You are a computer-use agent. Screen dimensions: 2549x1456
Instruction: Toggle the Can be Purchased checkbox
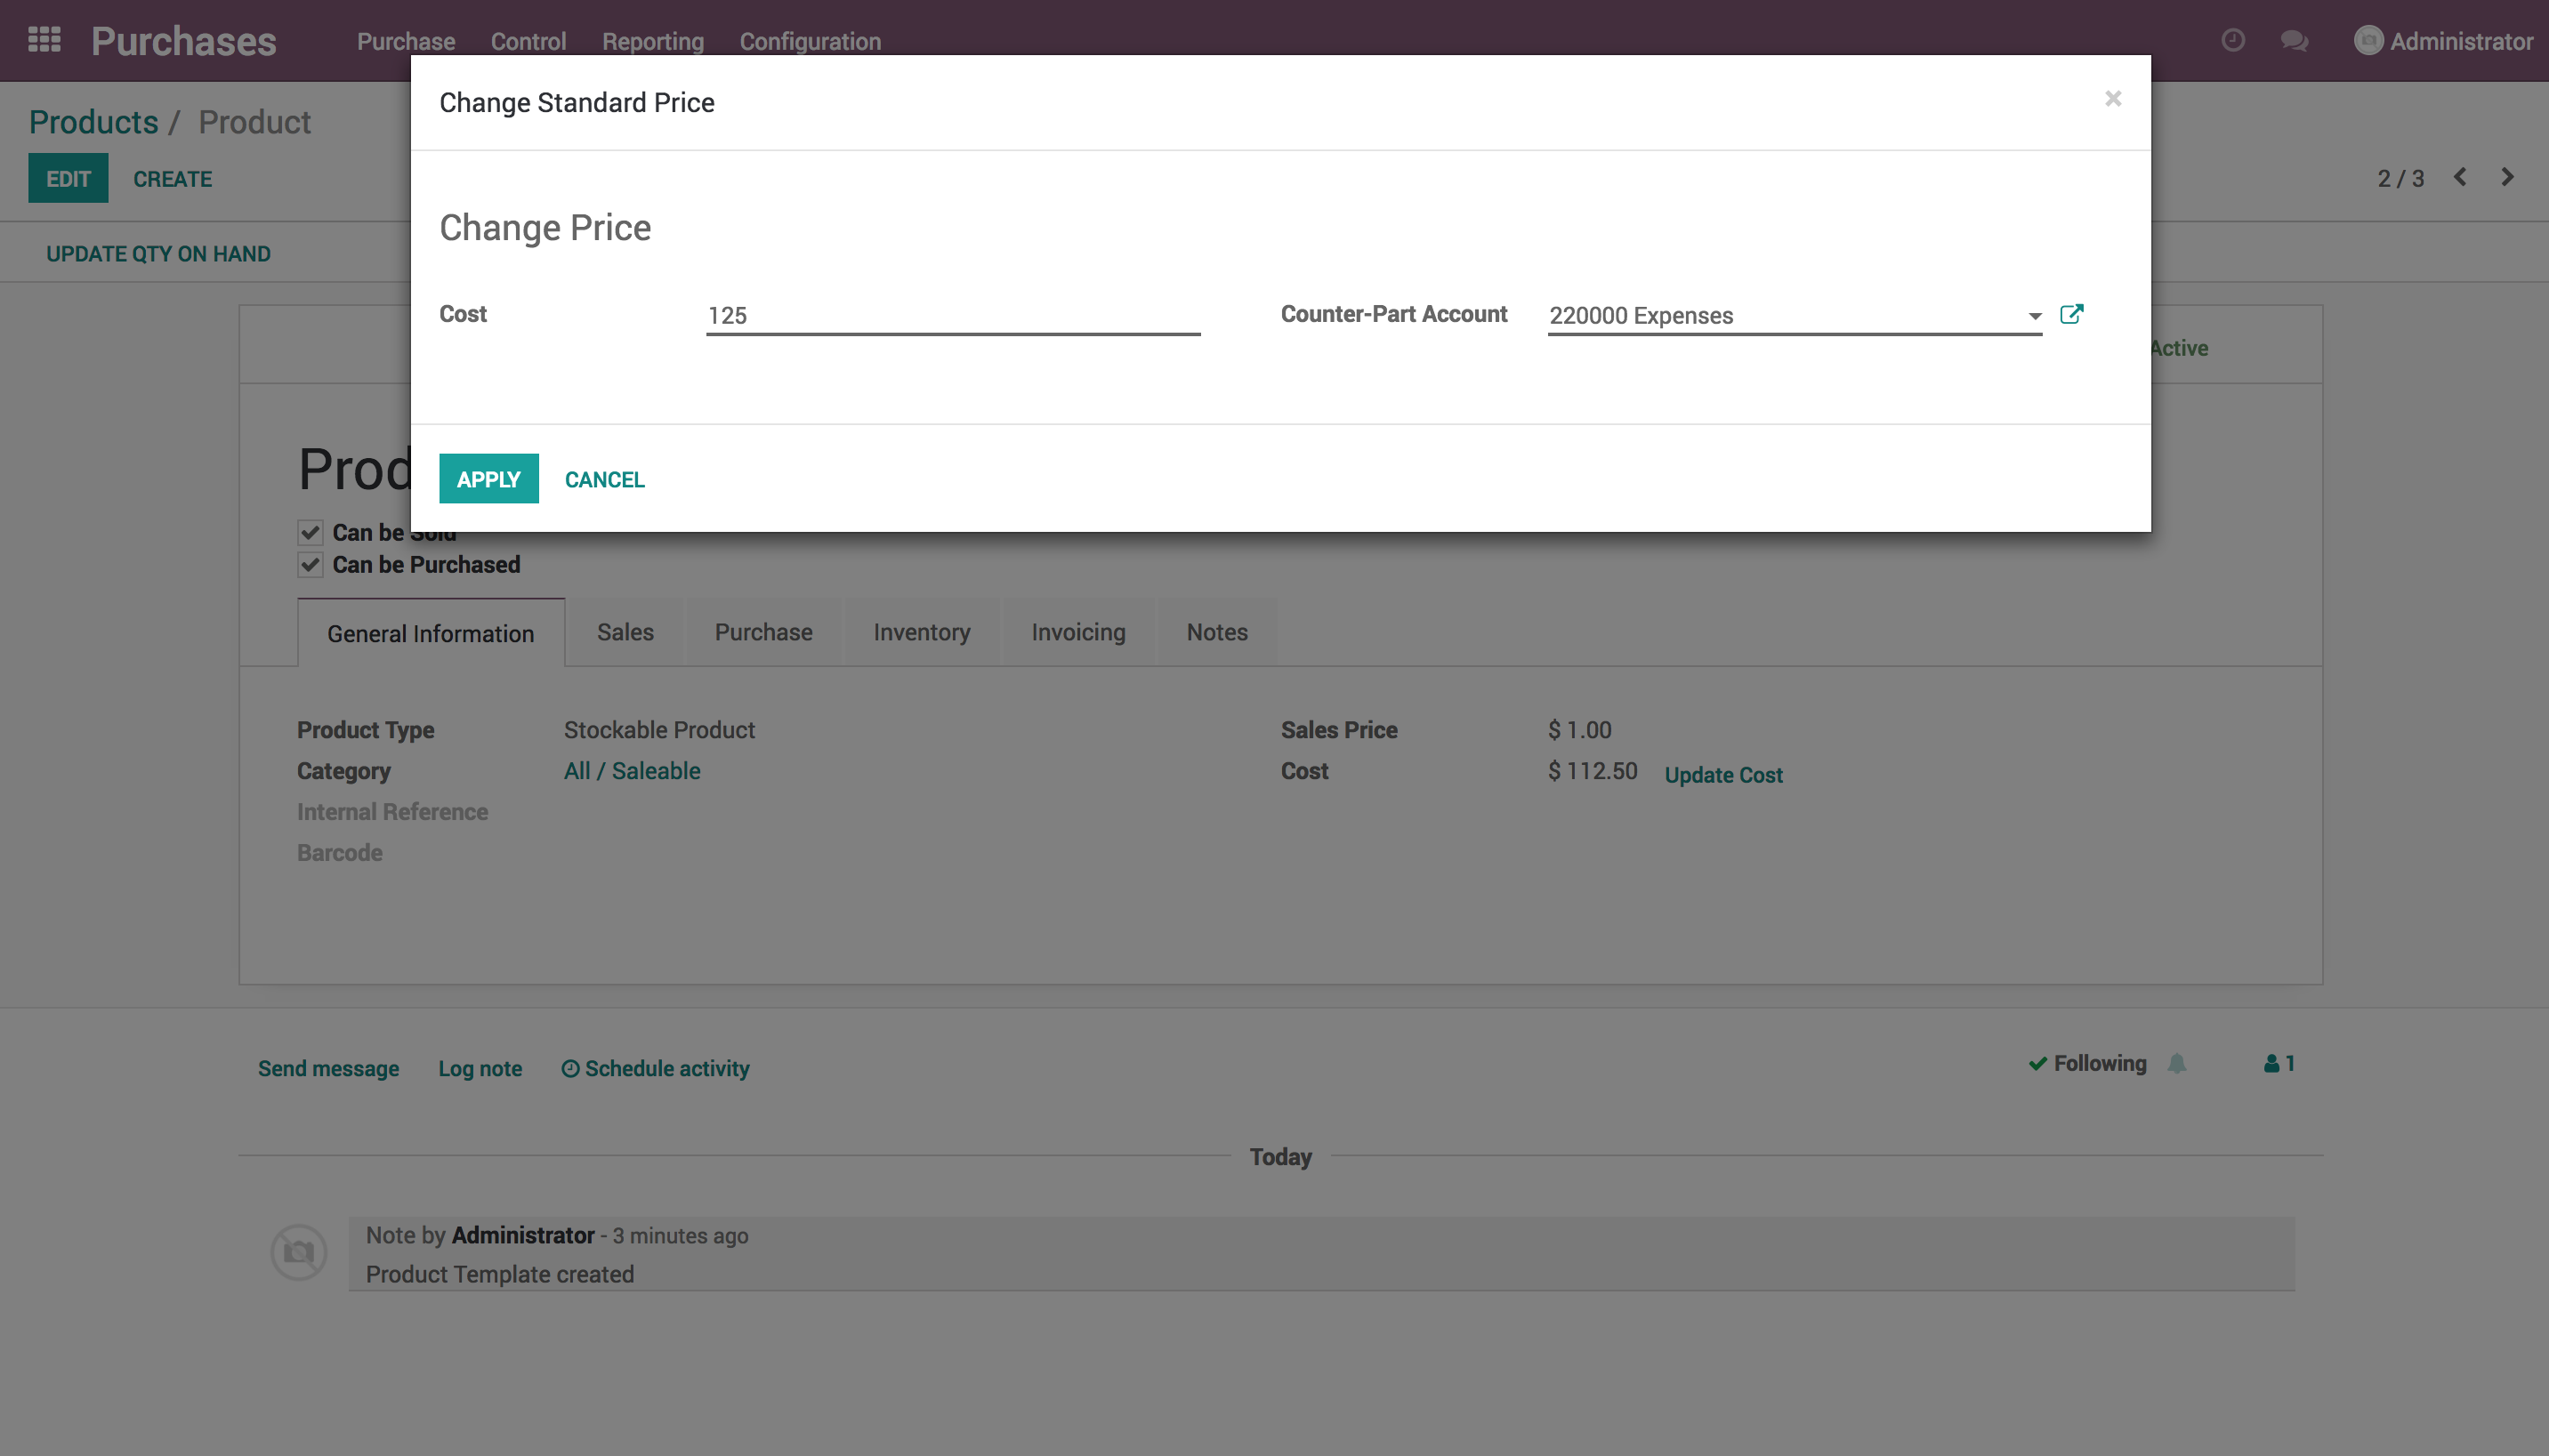click(310, 565)
